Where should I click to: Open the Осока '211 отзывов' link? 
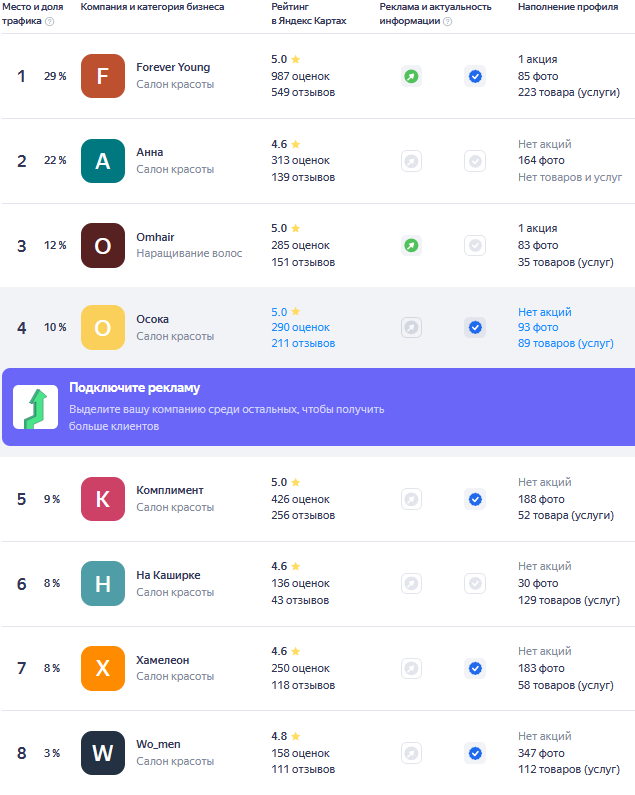(303, 343)
